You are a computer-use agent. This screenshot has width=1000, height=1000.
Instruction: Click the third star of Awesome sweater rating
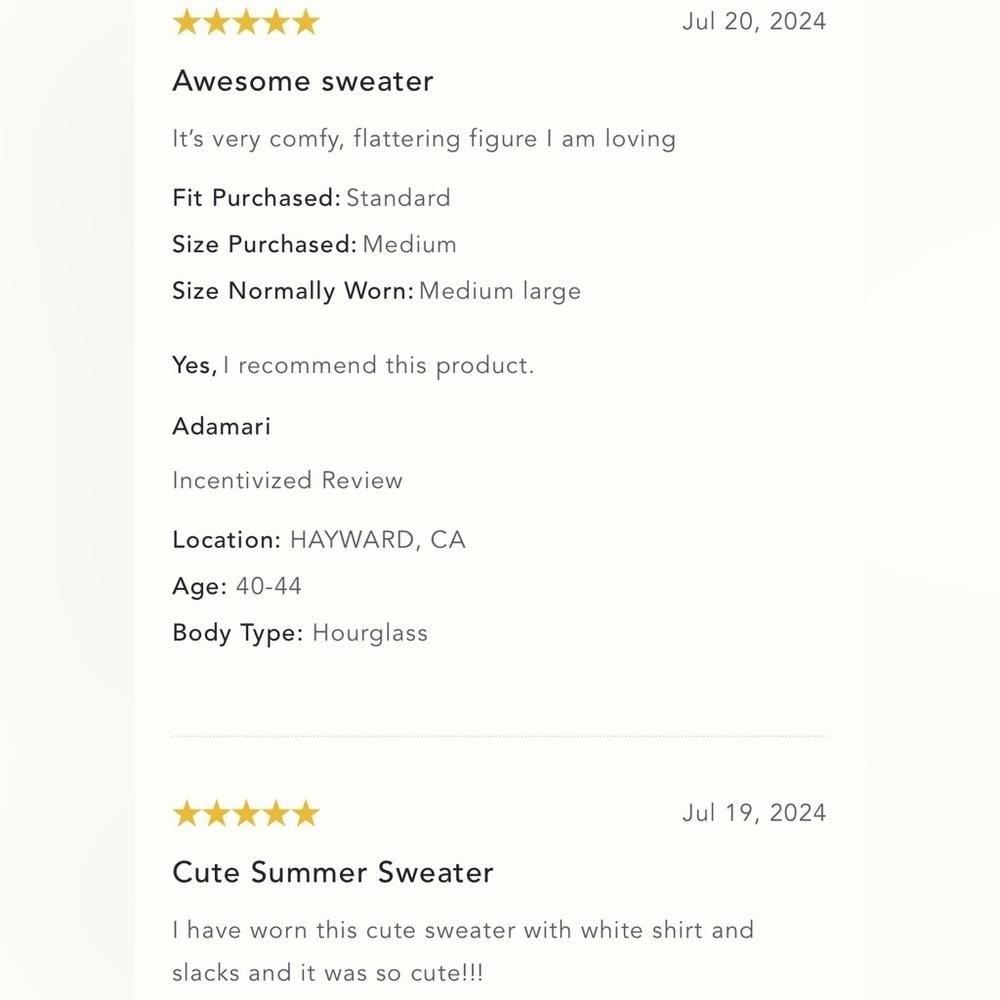[x=246, y=22]
